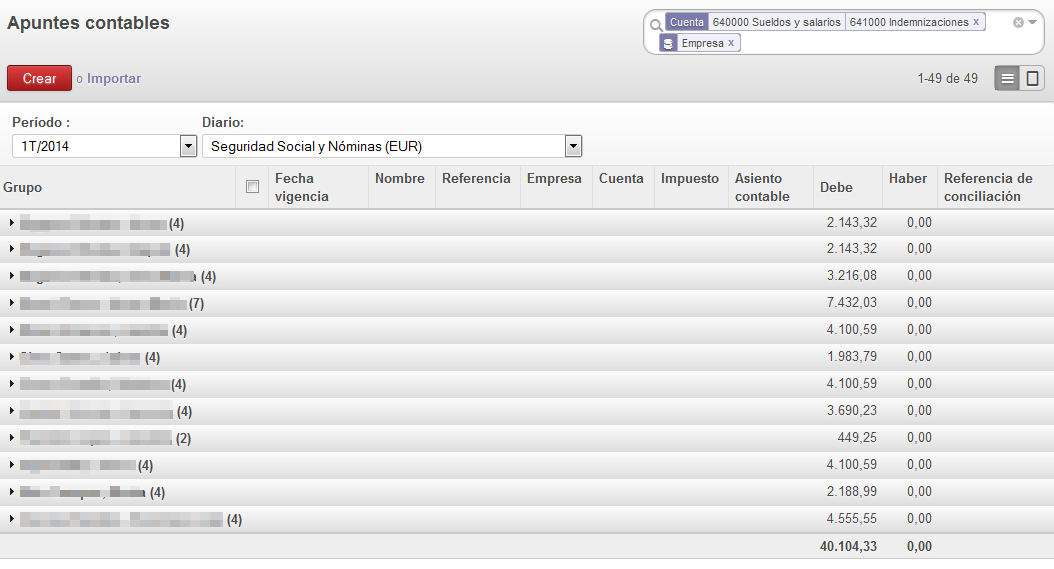Remove the Cuenta filter with its x
This screenshot has height=569, width=1054.
click(x=976, y=22)
